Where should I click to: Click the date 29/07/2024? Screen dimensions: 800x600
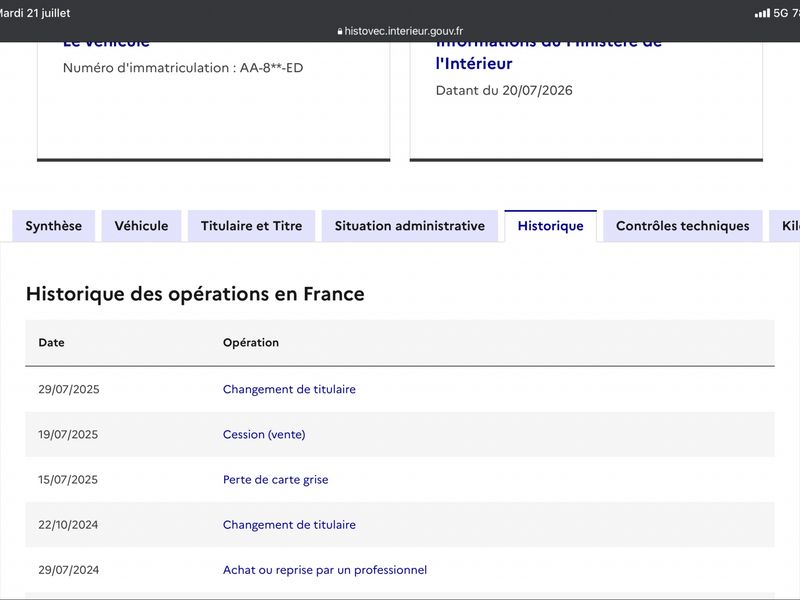point(69,570)
